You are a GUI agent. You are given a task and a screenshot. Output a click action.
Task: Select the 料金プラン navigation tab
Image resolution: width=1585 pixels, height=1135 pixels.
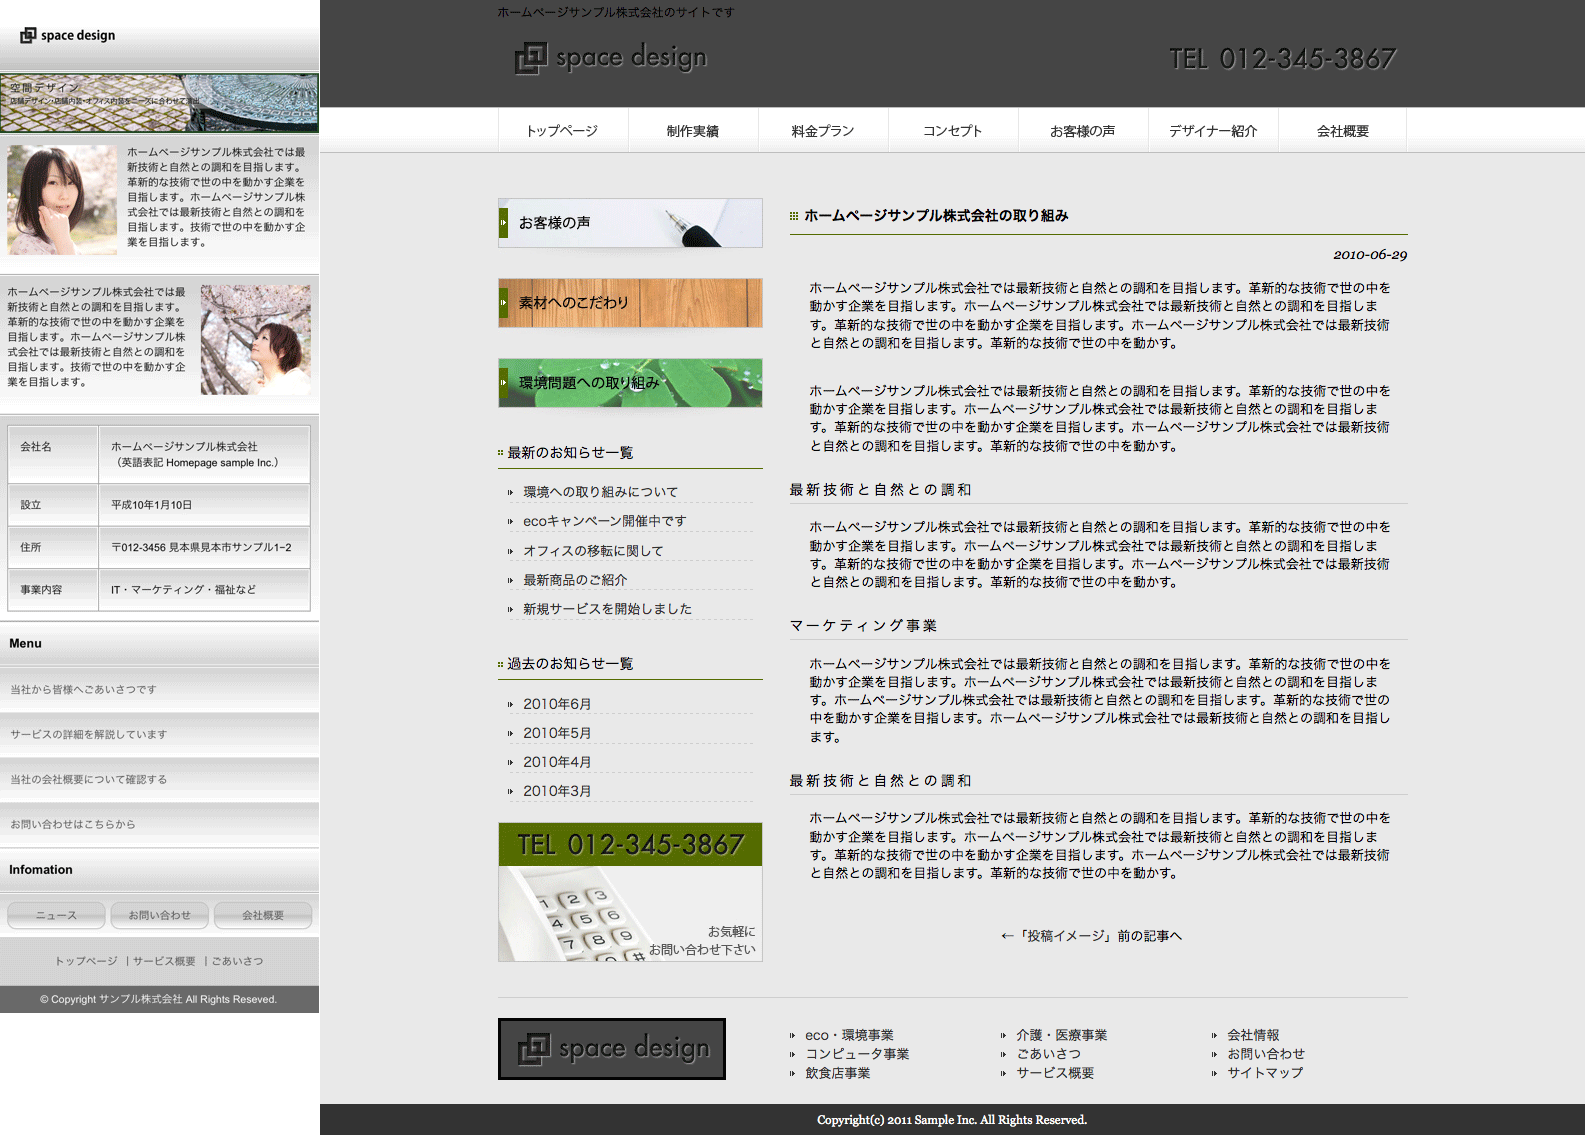coord(823,131)
